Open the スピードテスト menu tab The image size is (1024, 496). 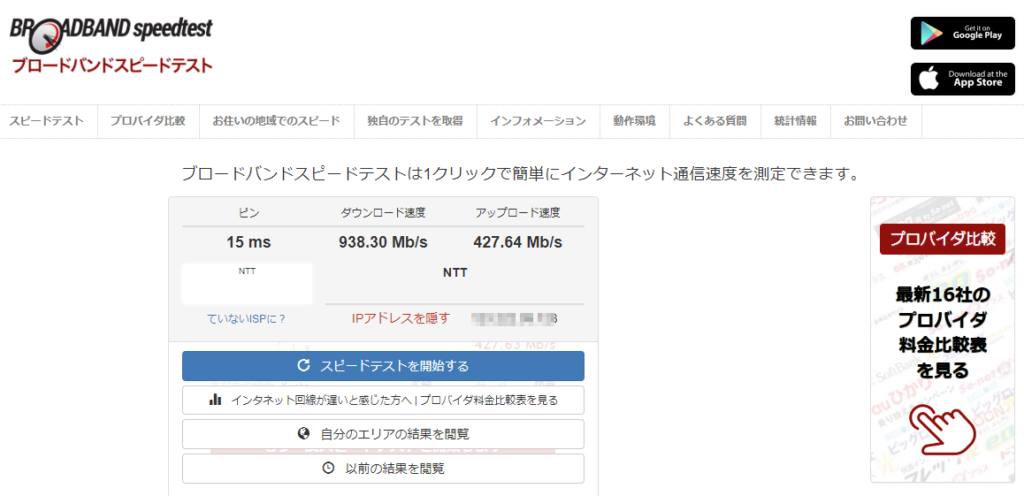click(48, 121)
